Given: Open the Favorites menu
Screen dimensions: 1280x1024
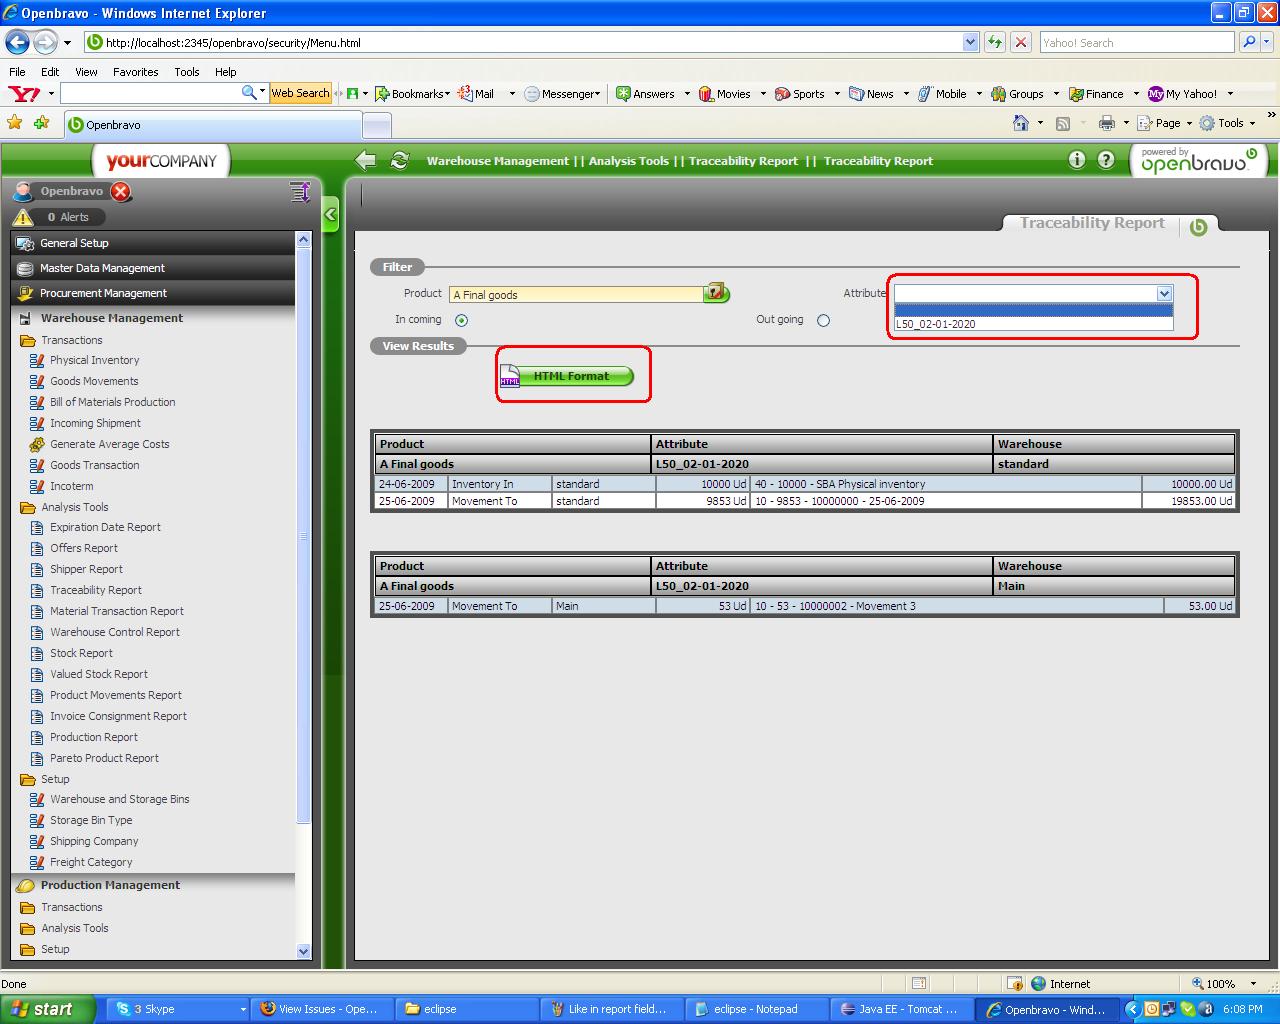Looking at the screenshot, I should tap(135, 72).
